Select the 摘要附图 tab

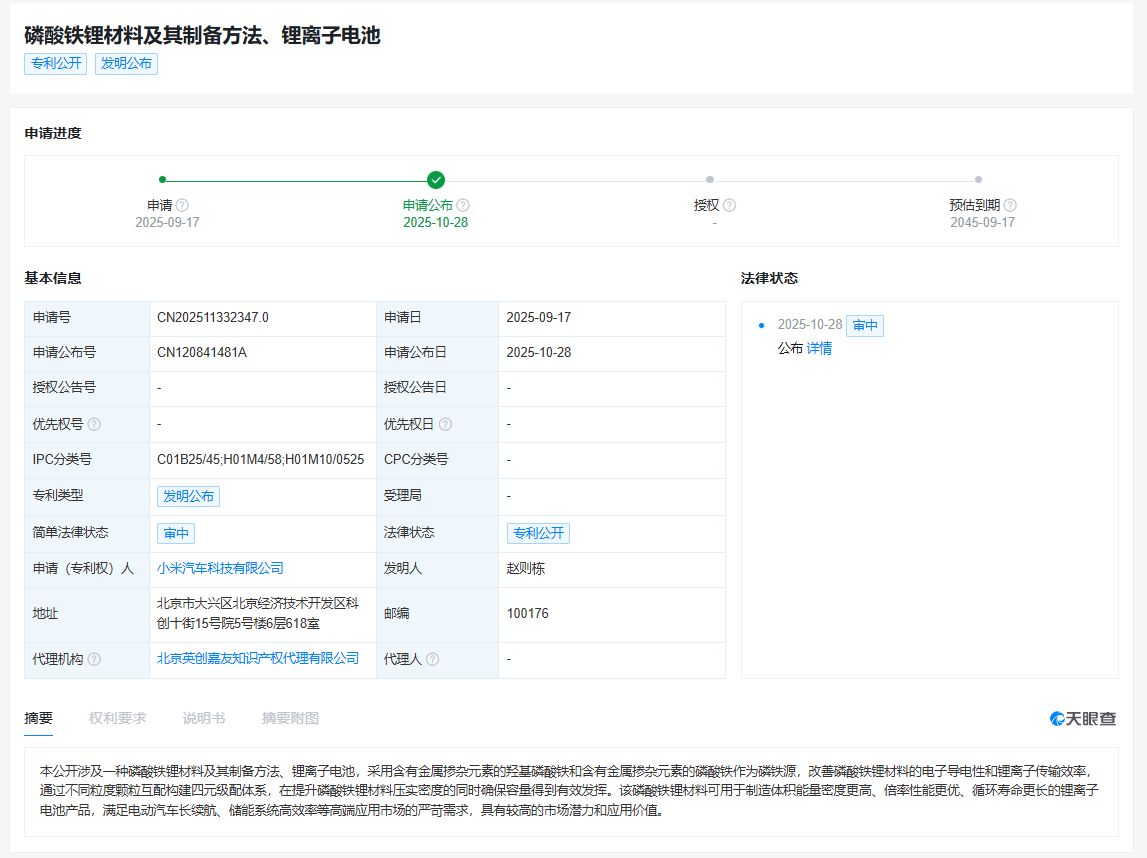coord(290,718)
